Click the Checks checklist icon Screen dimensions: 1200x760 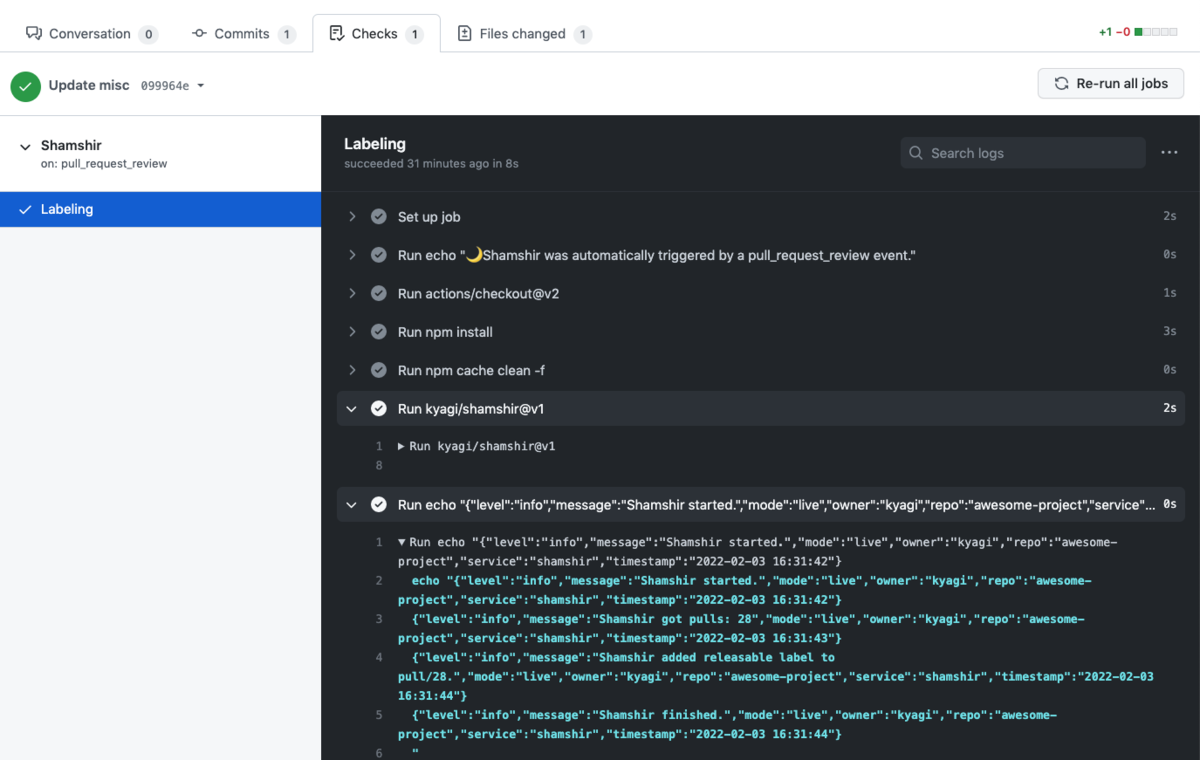pos(337,33)
